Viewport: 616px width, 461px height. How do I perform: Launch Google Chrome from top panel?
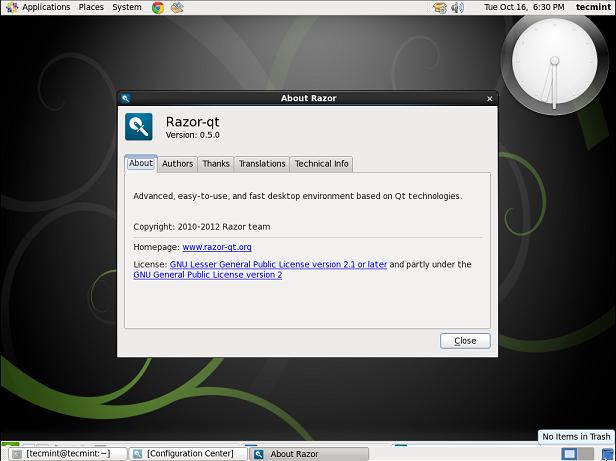158,7
